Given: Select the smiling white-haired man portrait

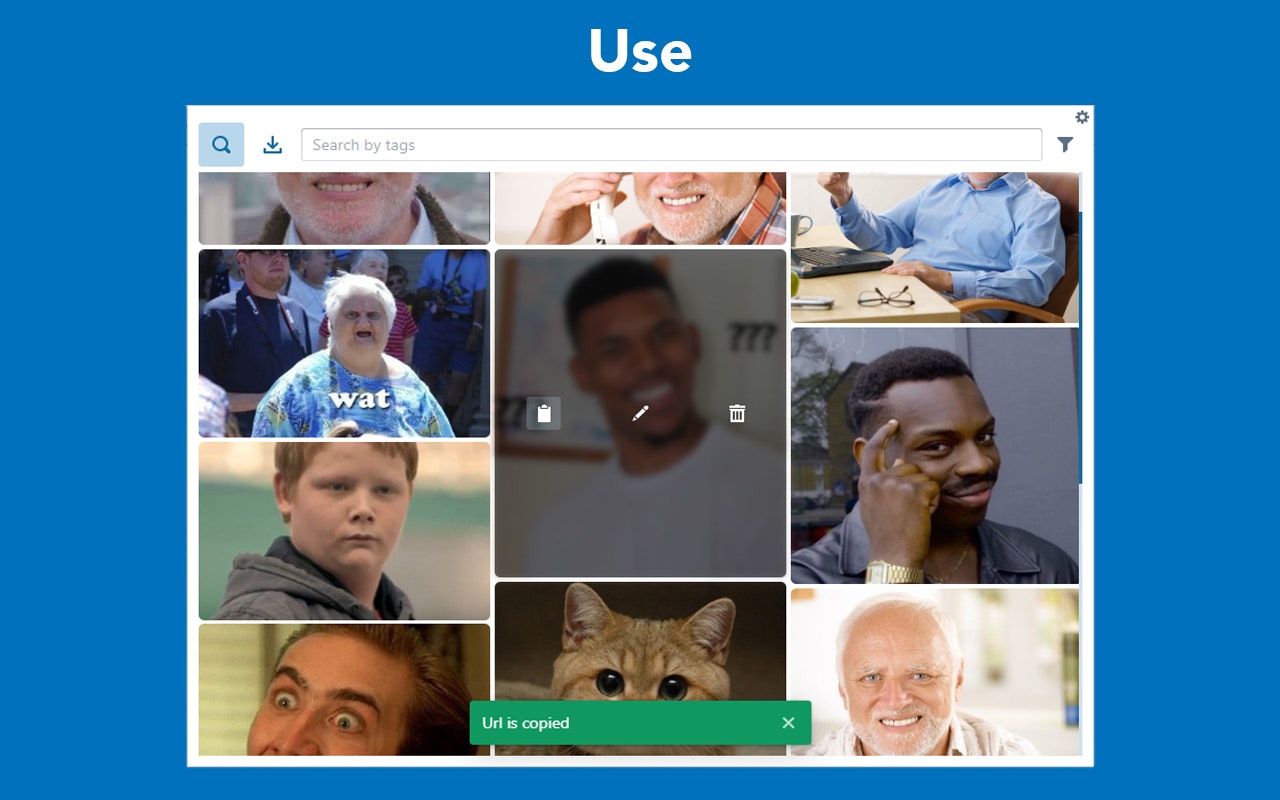Looking at the screenshot, I should (x=934, y=672).
